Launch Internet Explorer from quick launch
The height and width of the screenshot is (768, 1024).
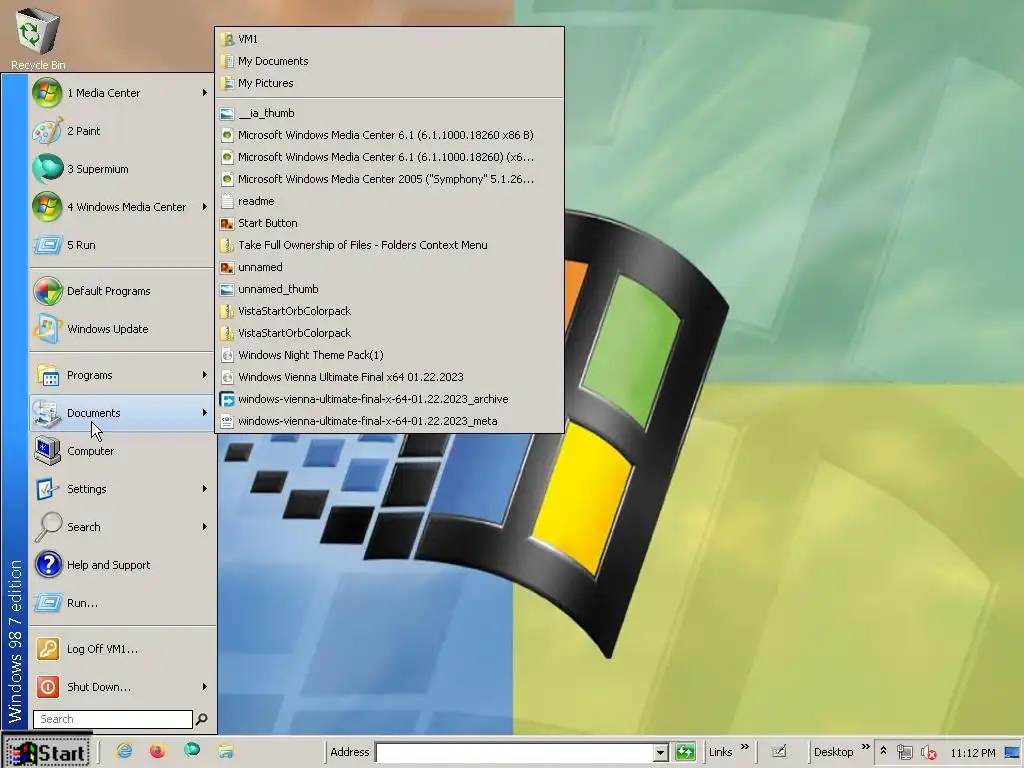click(x=124, y=752)
